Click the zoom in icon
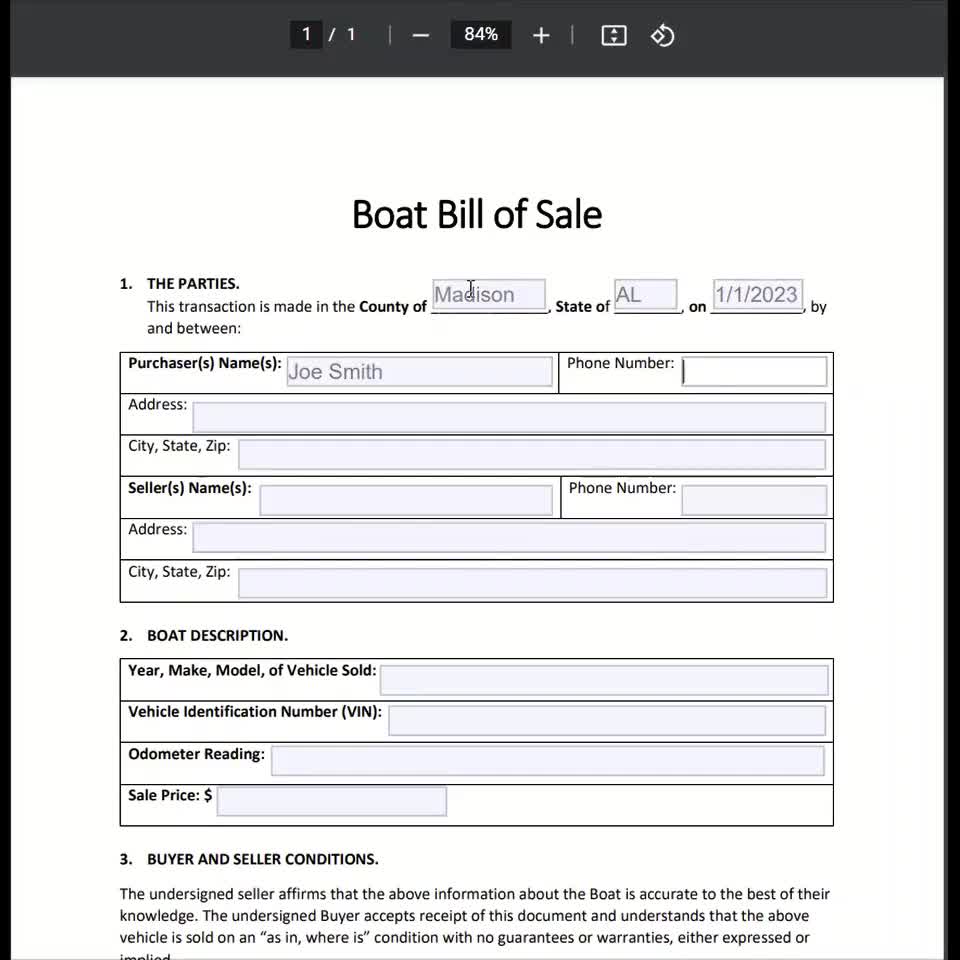The width and height of the screenshot is (960, 960). click(x=540, y=35)
